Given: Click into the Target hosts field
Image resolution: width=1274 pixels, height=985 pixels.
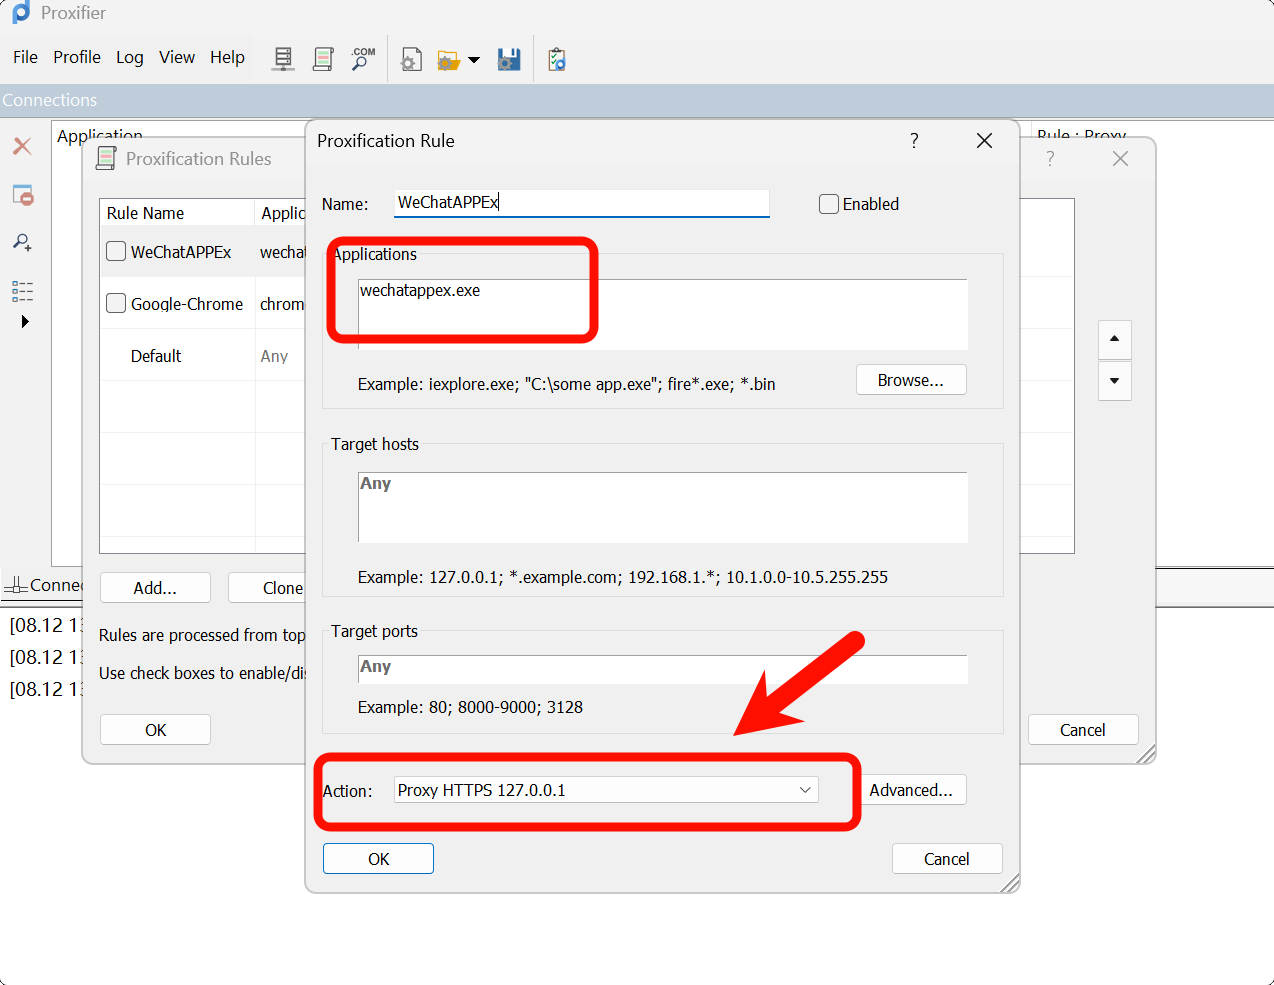Looking at the screenshot, I should pyautogui.click(x=662, y=508).
